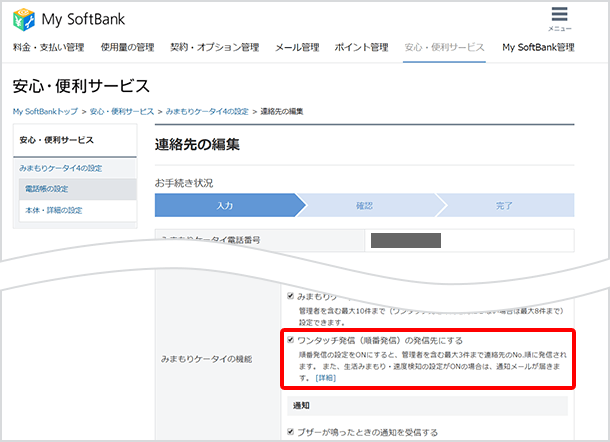610x442 pixels.
Task: Click the My SoftBank cube logo
Action: click(24, 19)
